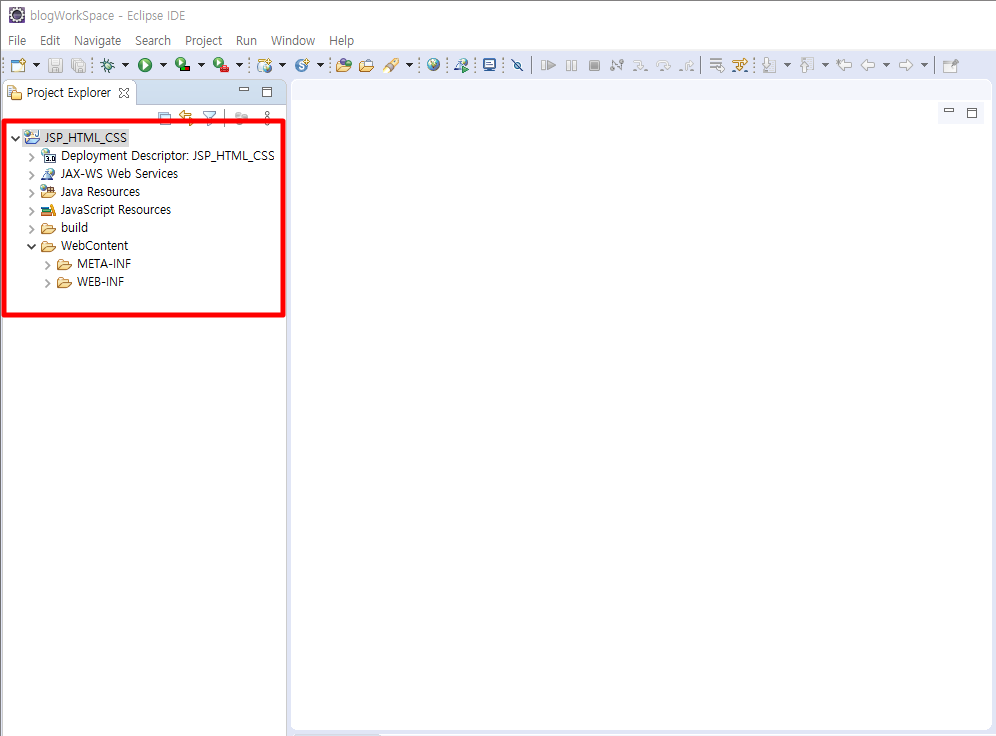This screenshot has height=736, width=996.
Task: Select the Project Explorer tab
Action: click(68, 93)
